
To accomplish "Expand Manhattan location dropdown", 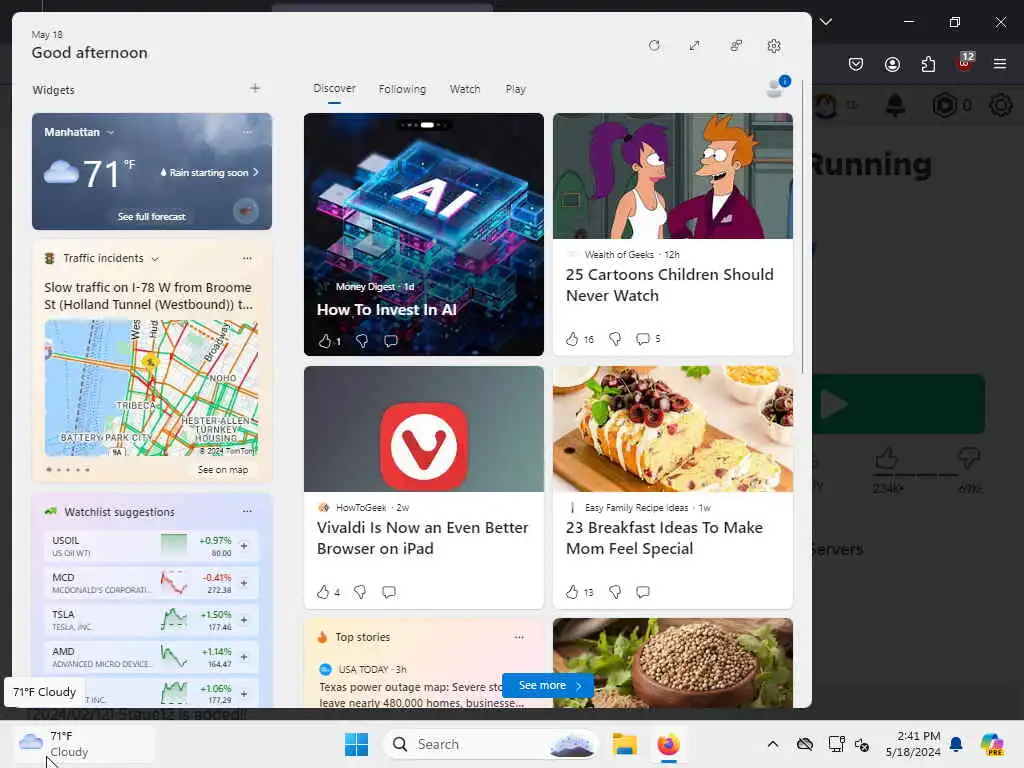I will [111, 133].
